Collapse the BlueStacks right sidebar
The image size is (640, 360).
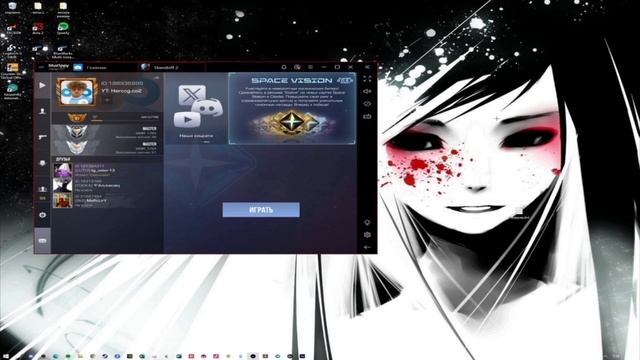[x=367, y=67]
